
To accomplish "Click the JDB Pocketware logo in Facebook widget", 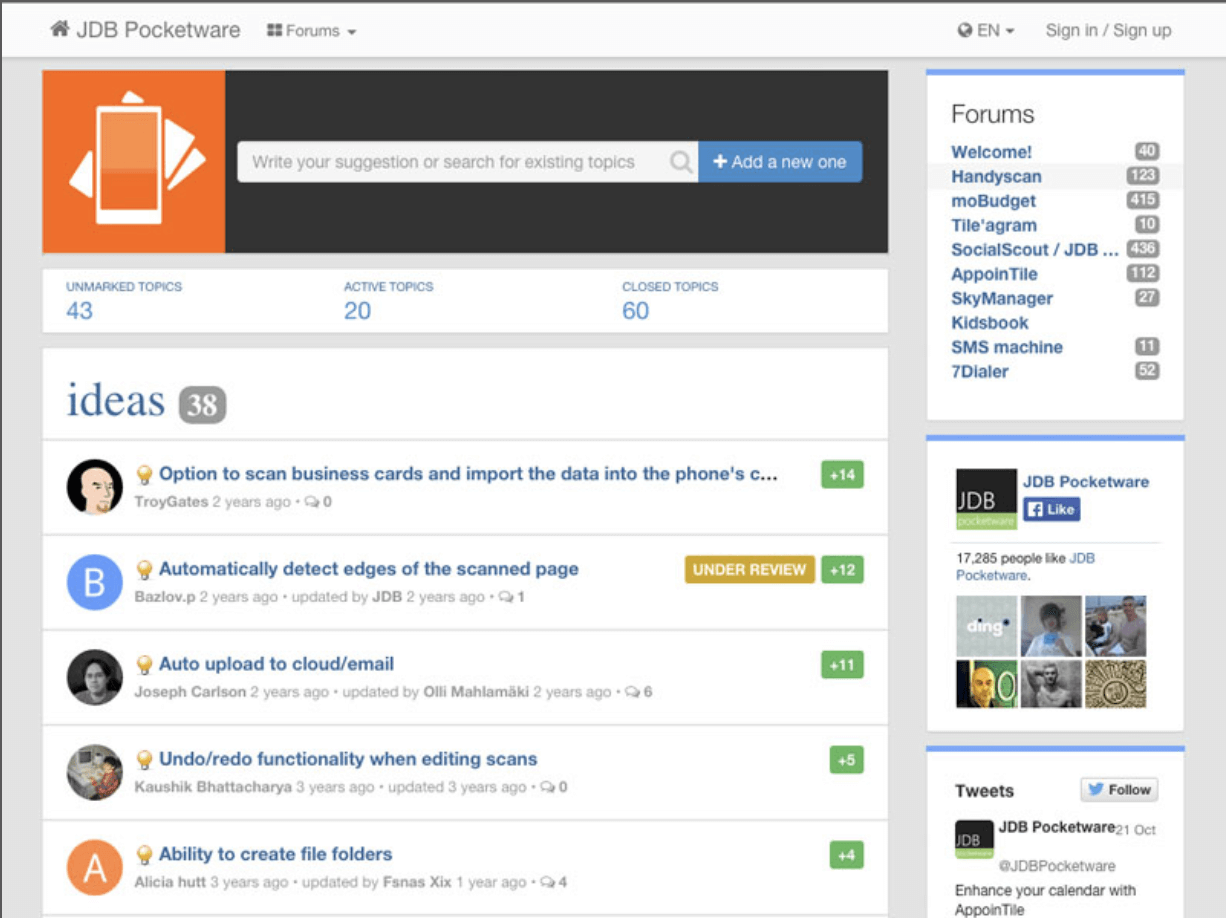I will [986, 499].
